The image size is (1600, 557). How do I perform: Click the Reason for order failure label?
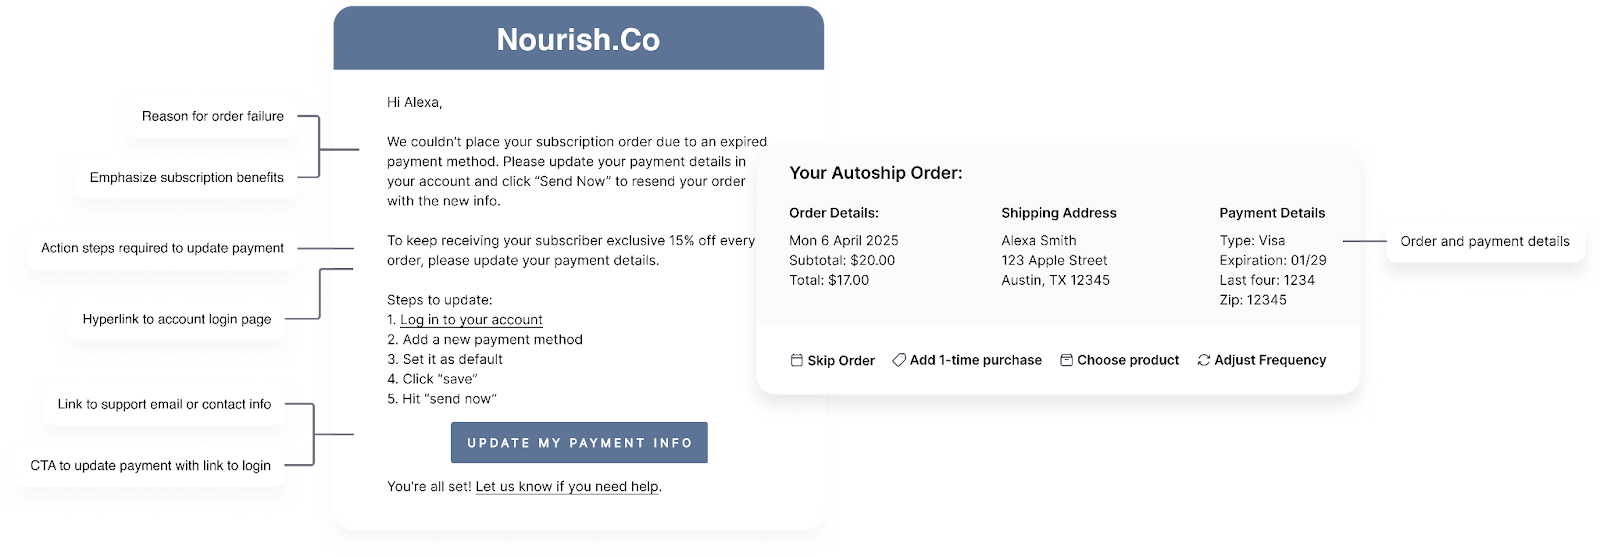pos(213,117)
